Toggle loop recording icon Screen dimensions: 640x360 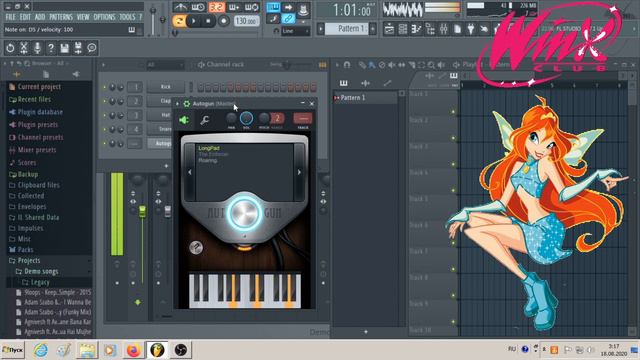pos(251,7)
